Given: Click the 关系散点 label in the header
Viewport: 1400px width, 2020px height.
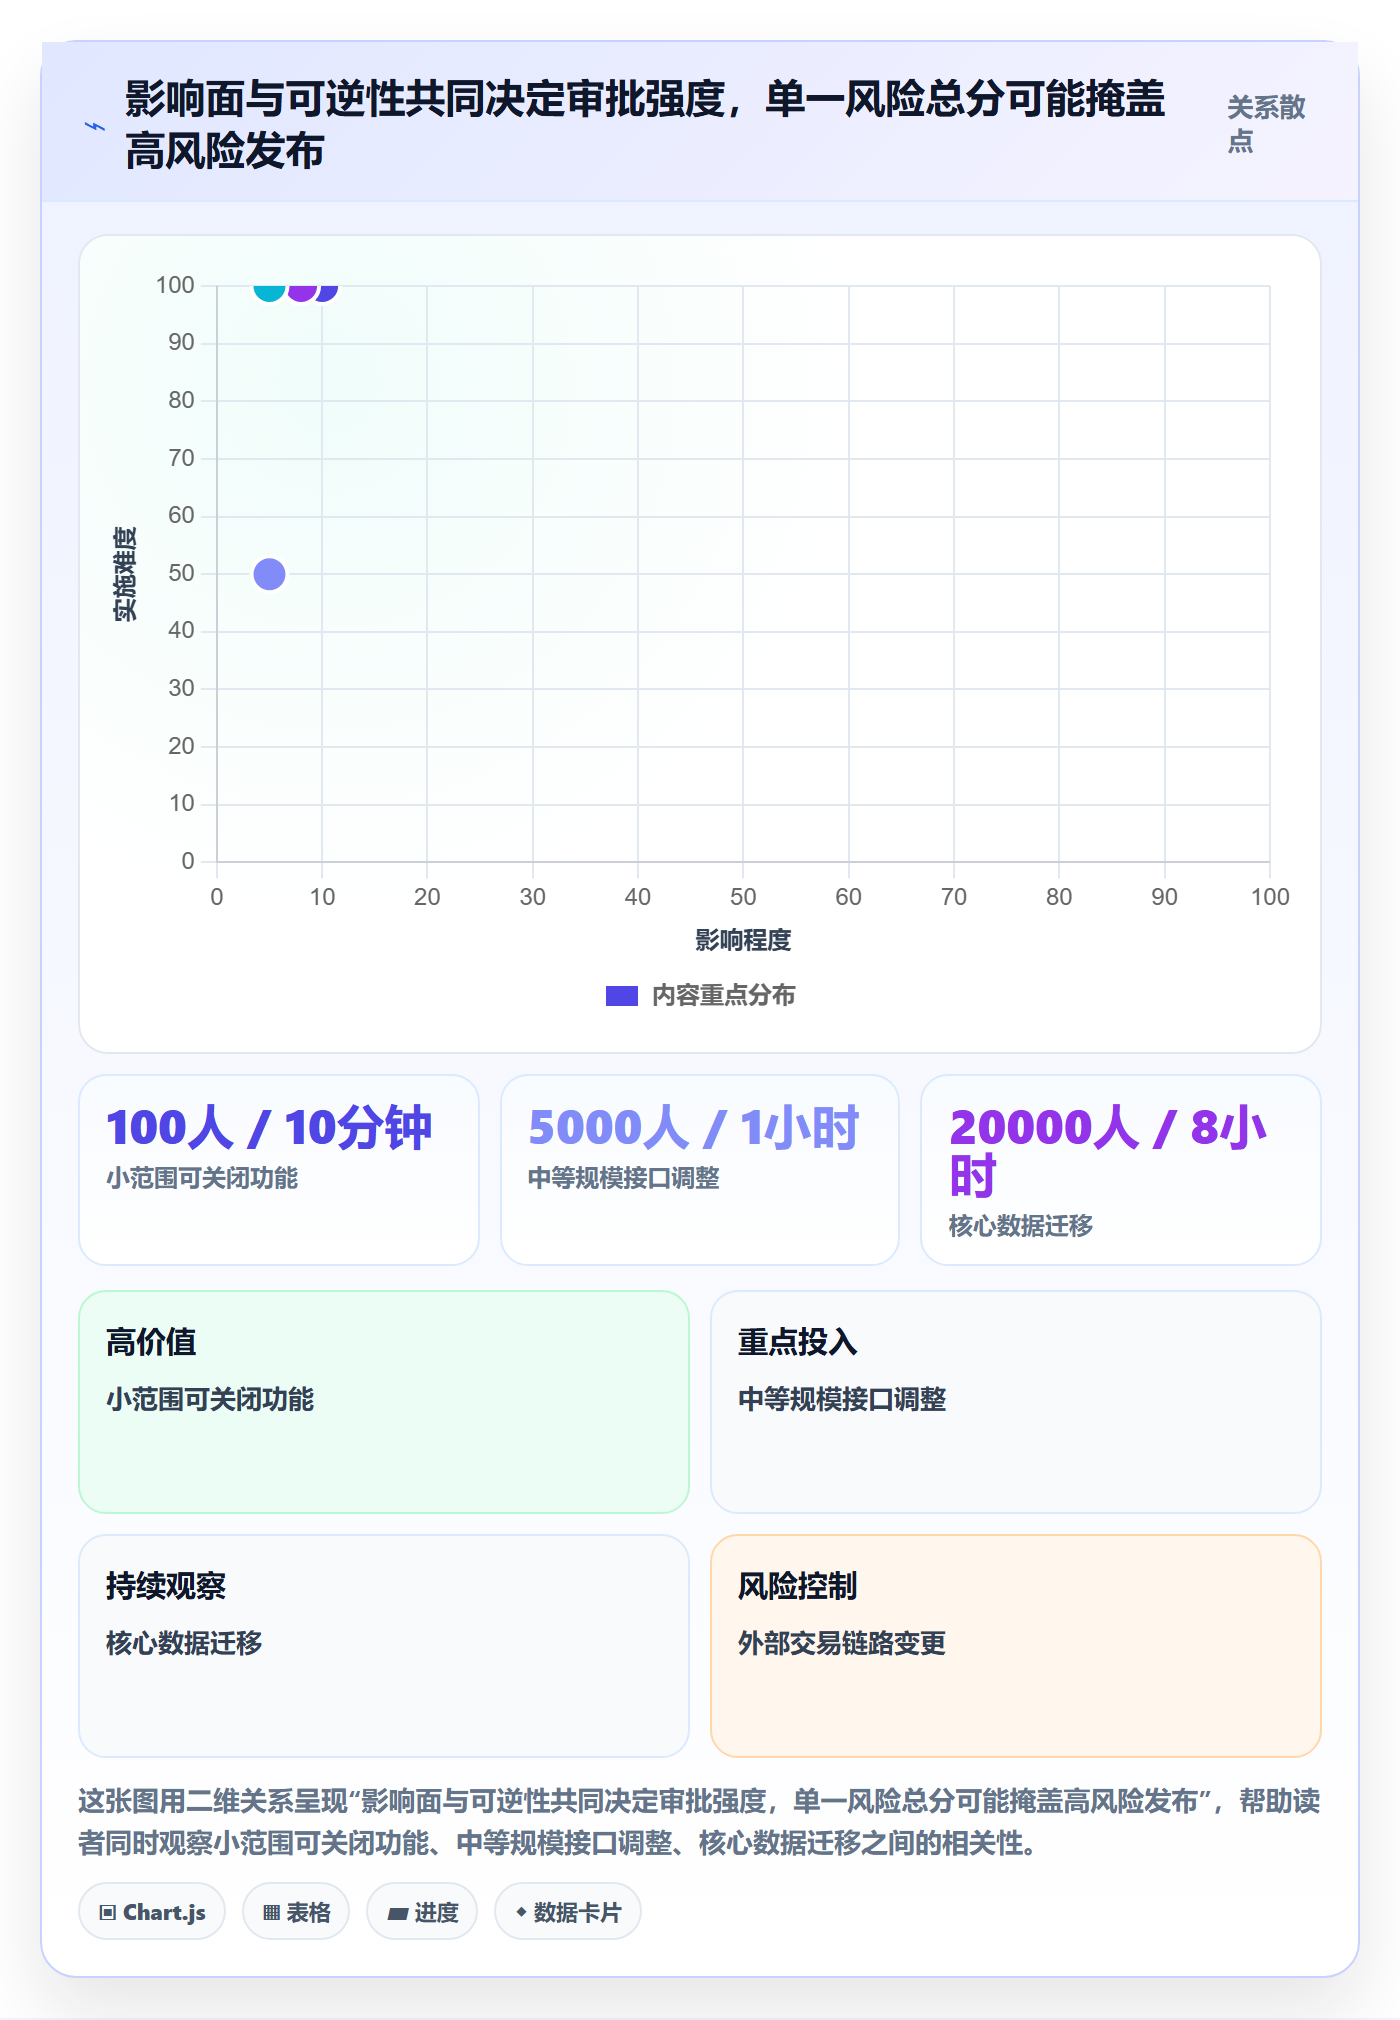Looking at the screenshot, I should (x=1266, y=124).
